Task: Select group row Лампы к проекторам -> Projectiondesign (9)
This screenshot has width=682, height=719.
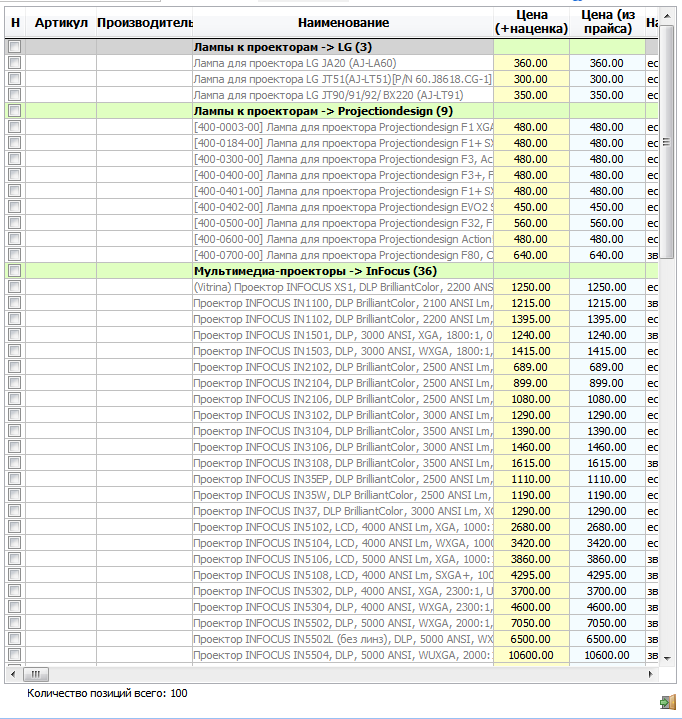Action: [x=332, y=111]
